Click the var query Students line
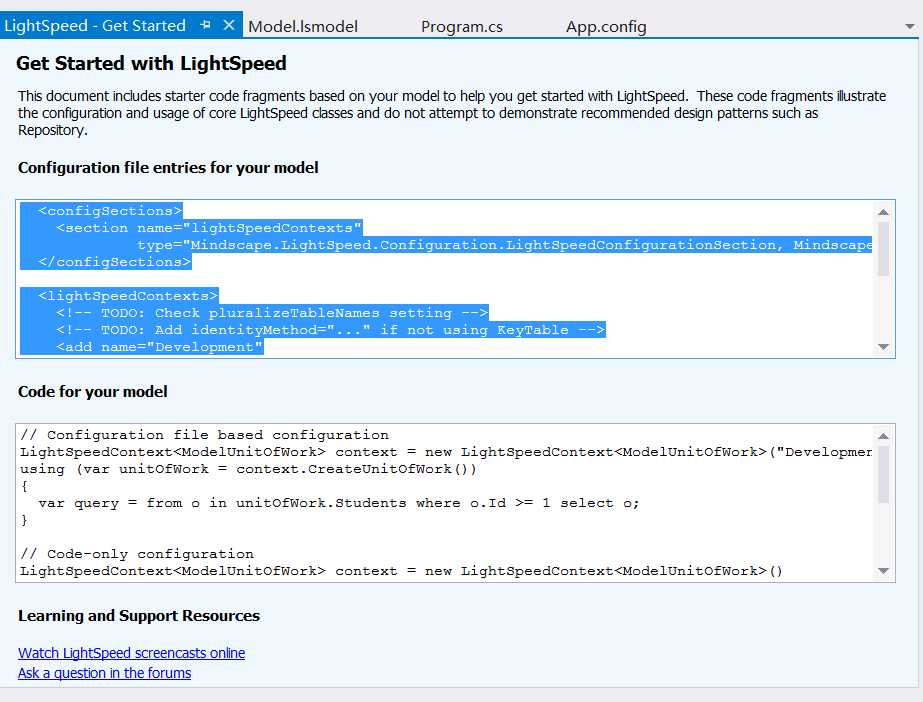The height and width of the screenshot is (702, 923). click(338, 503)
